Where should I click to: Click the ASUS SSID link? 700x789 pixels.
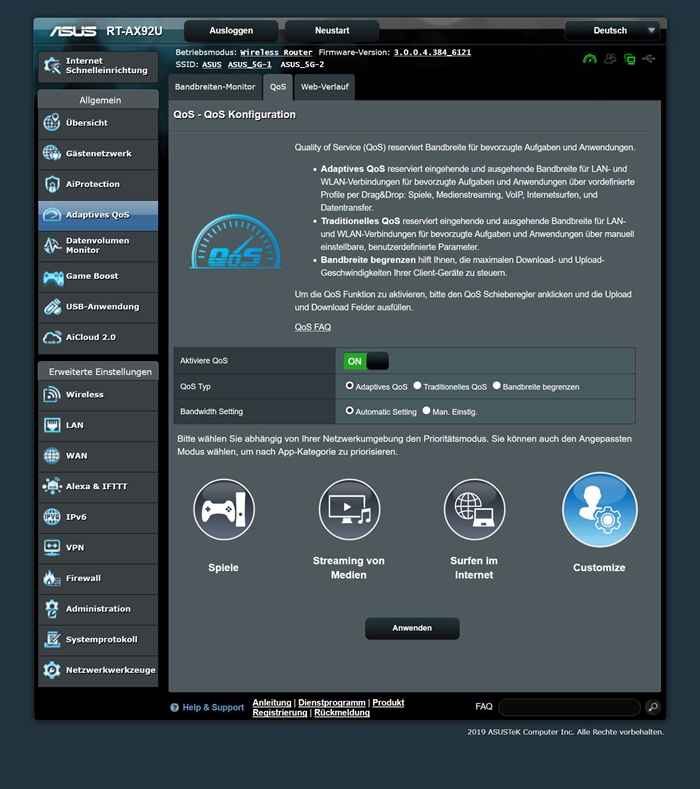point(211,64)
